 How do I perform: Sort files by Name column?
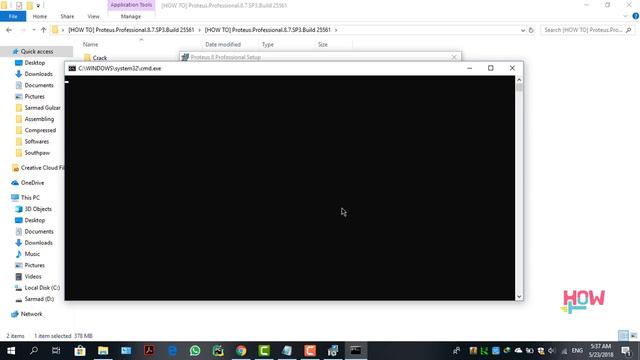click(x=91, y=44)
